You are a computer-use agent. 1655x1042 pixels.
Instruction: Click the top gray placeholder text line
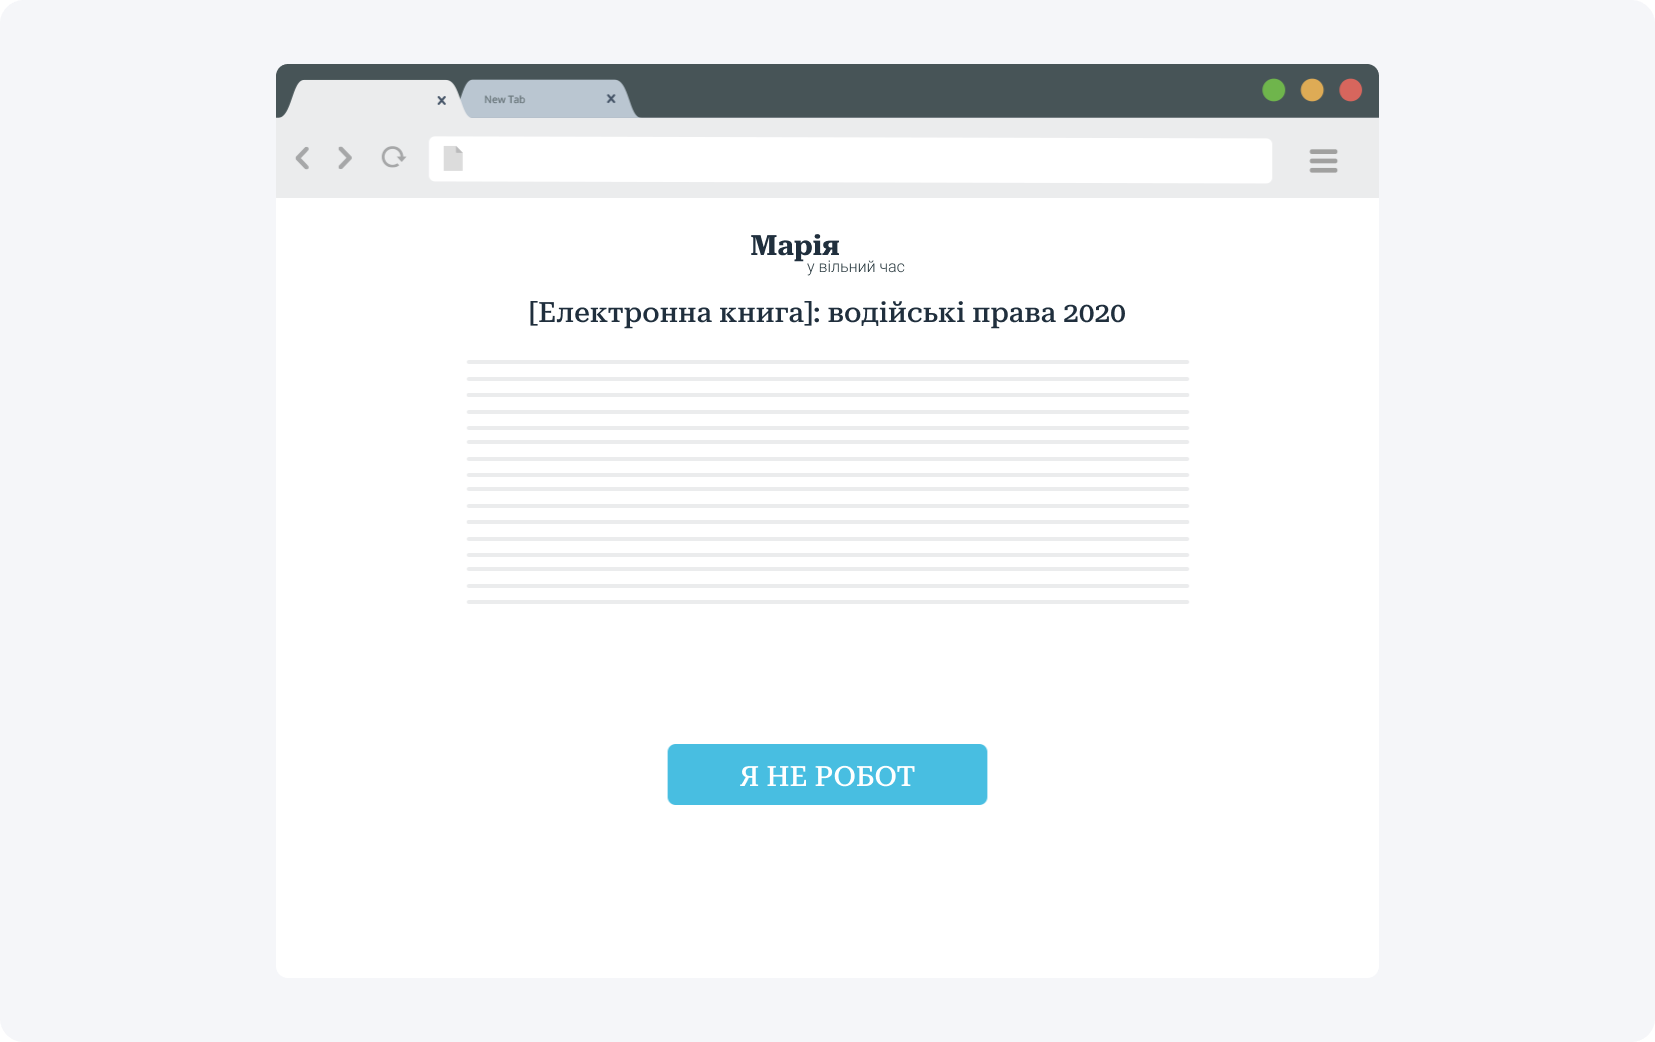[x=827, y=362]
